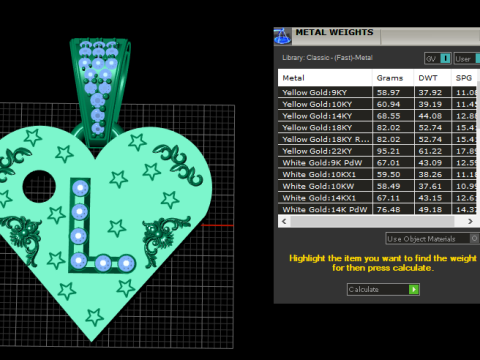Click the 61.22 DWT cell
Image resolution: width=480 pixels, height=360 pixels.
click(433, 151)
